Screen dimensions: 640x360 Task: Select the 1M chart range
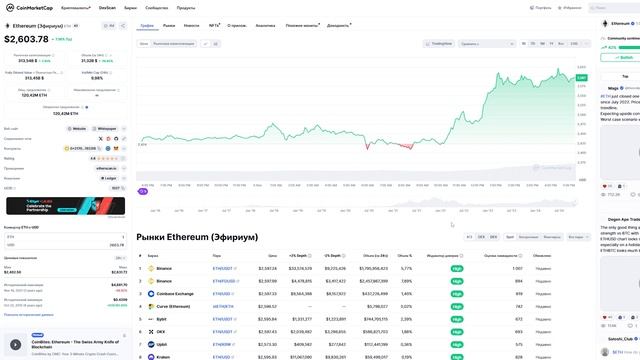click(542, 44)
